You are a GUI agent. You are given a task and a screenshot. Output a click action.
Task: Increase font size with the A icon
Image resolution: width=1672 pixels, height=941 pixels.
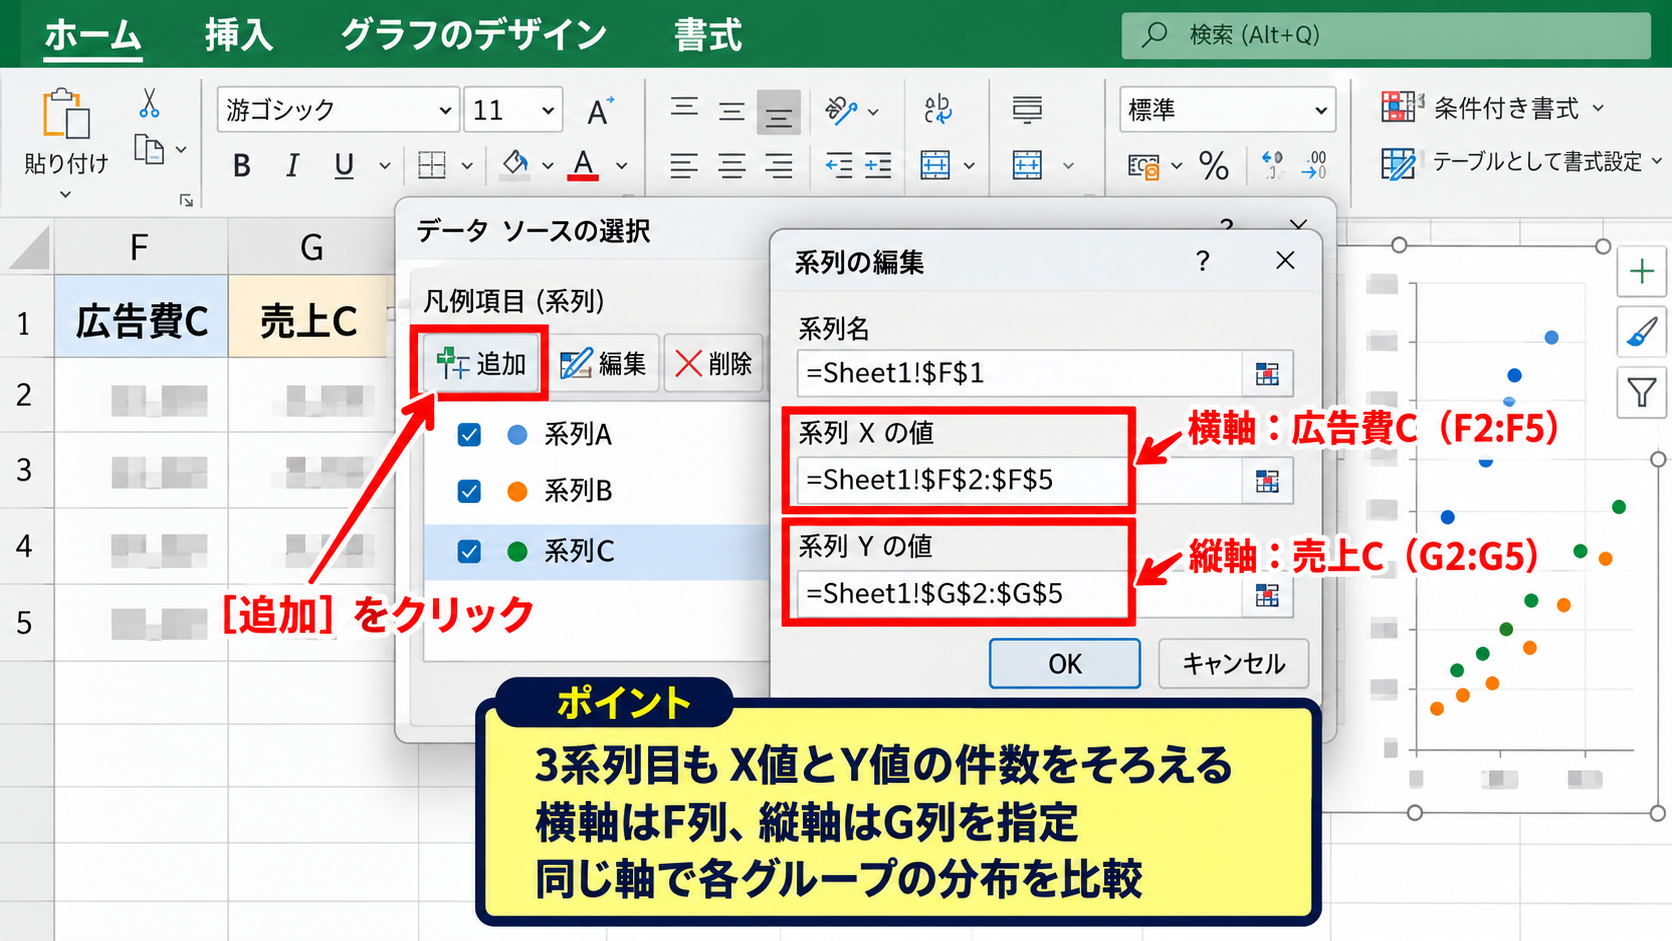[599, 110]
